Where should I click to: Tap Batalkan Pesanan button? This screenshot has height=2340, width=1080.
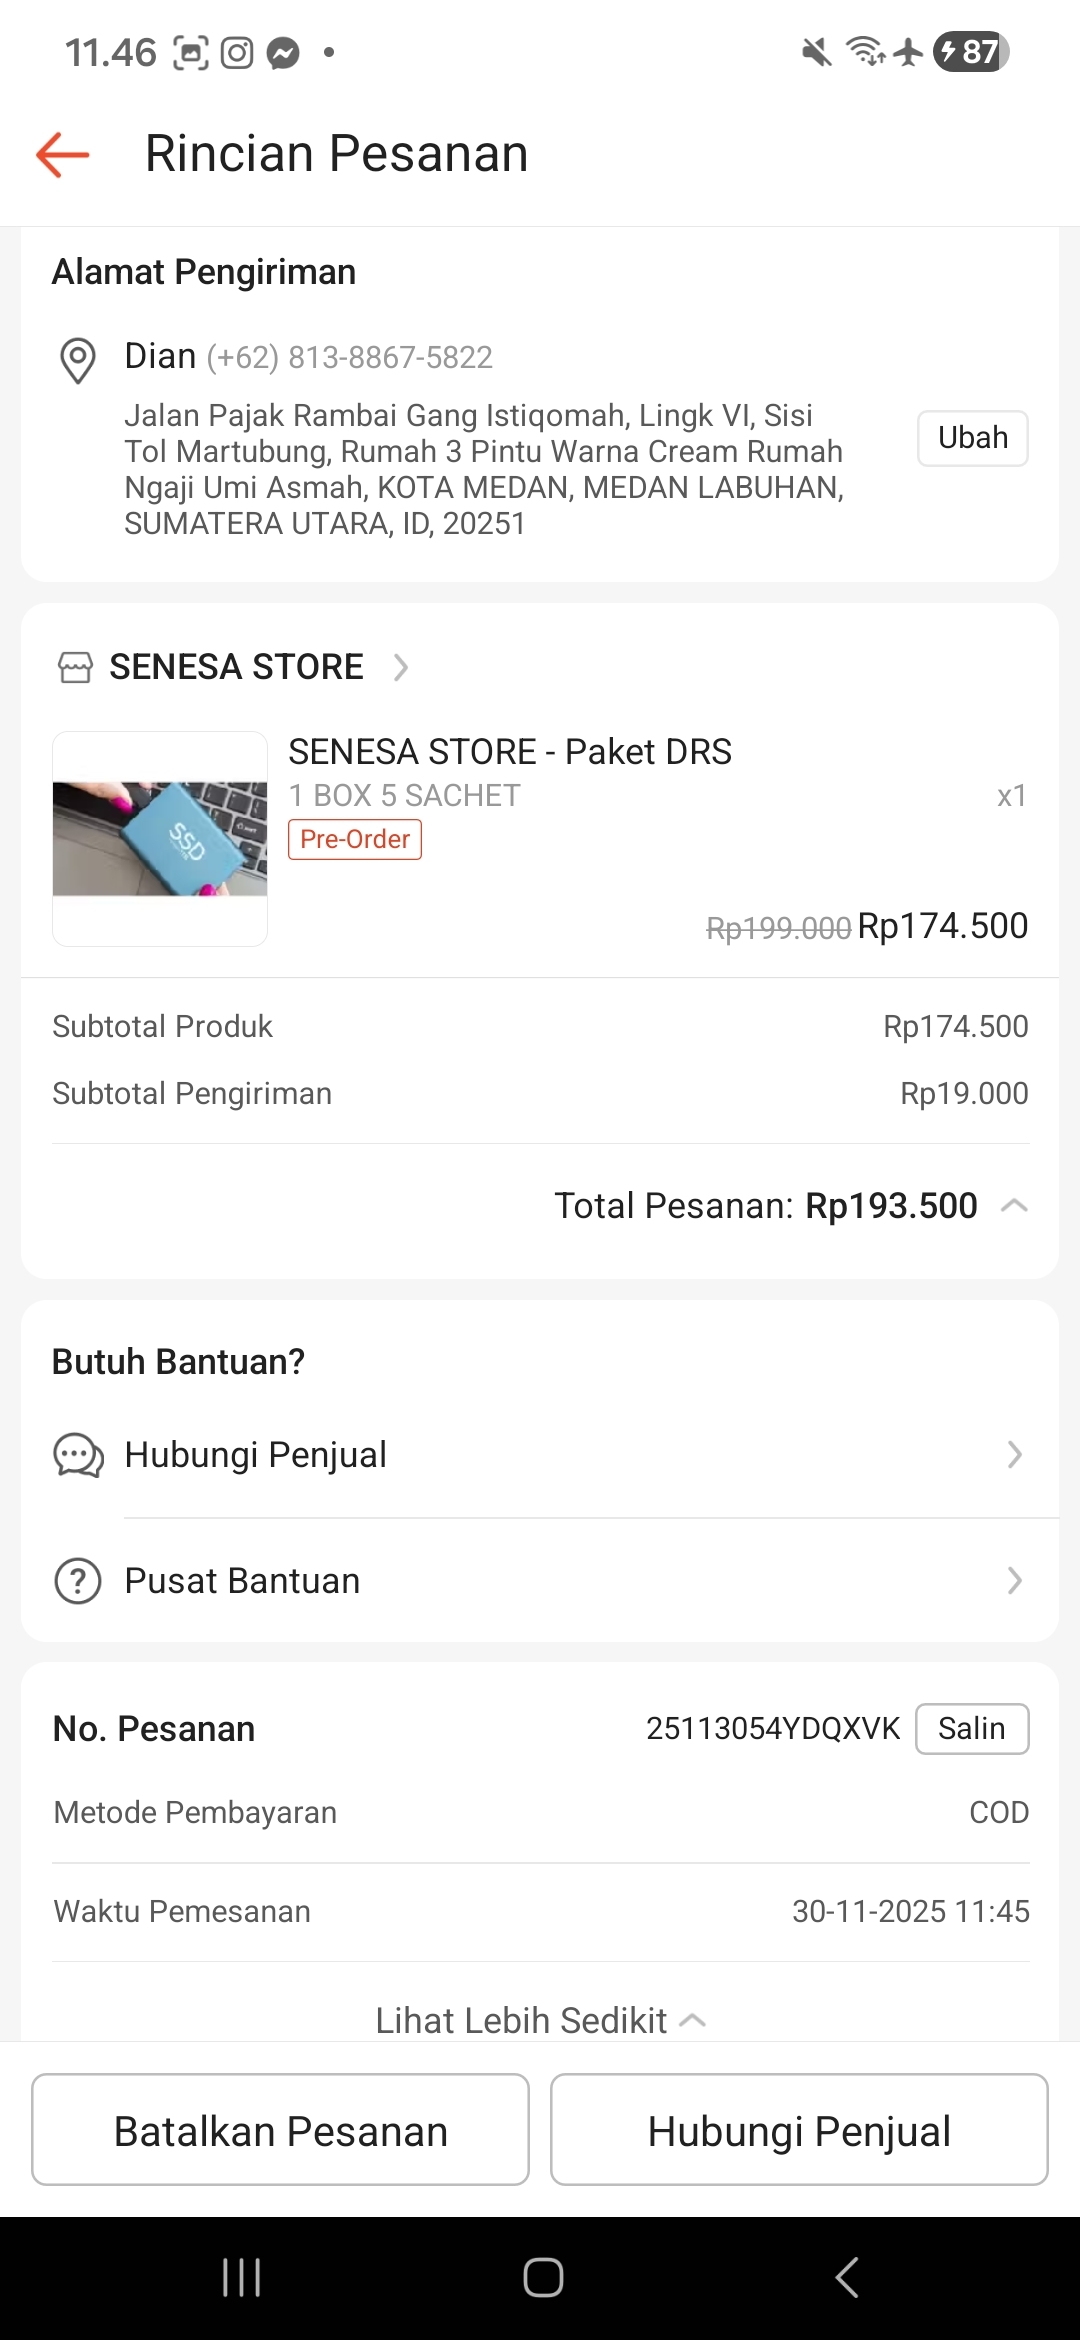(280, 2130)
